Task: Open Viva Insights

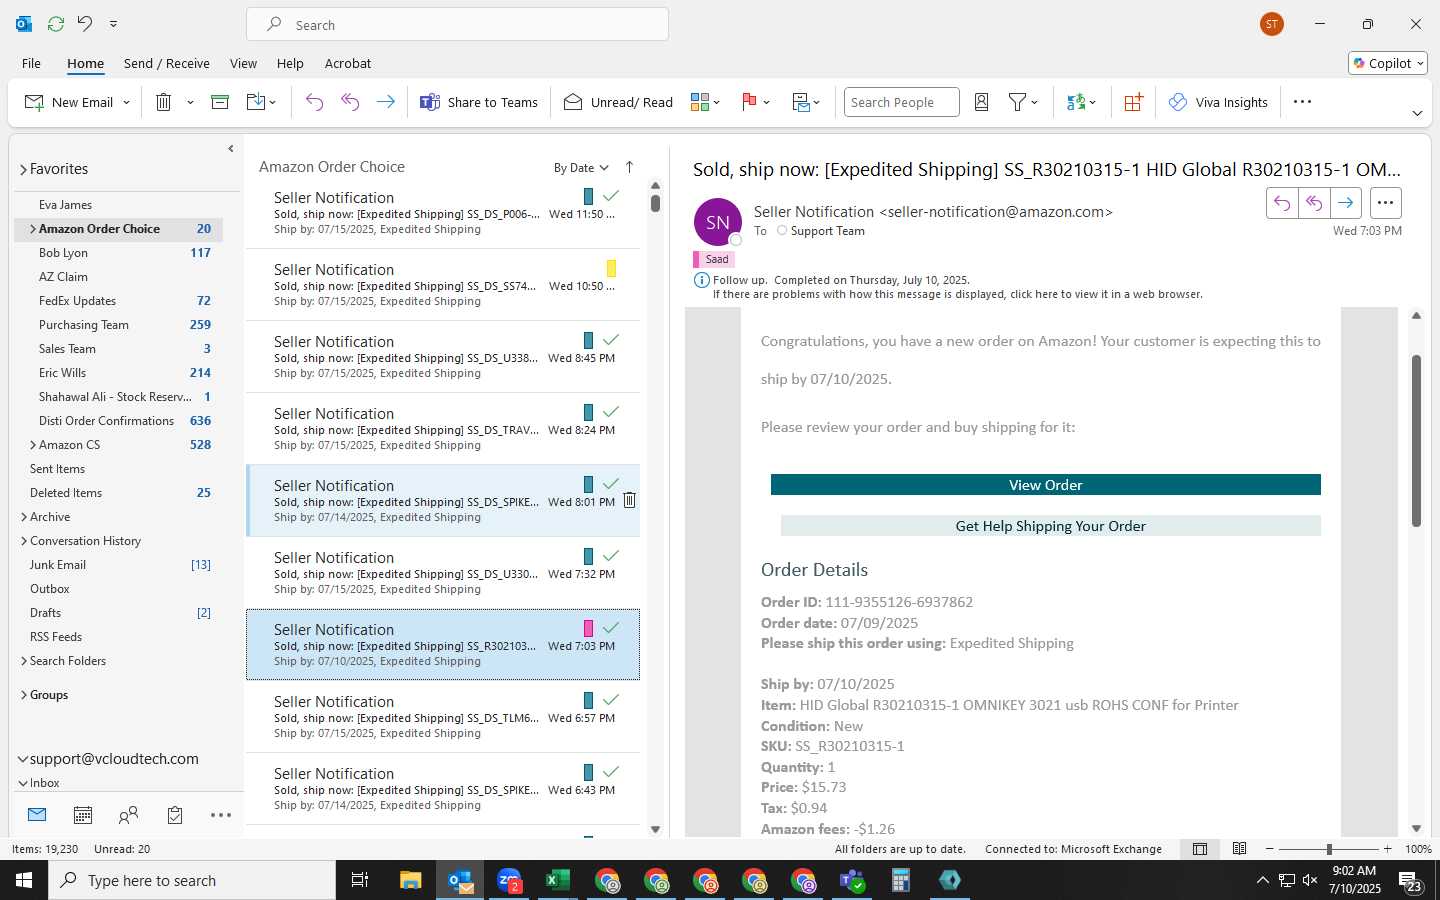Action: tap(1218, 102)
